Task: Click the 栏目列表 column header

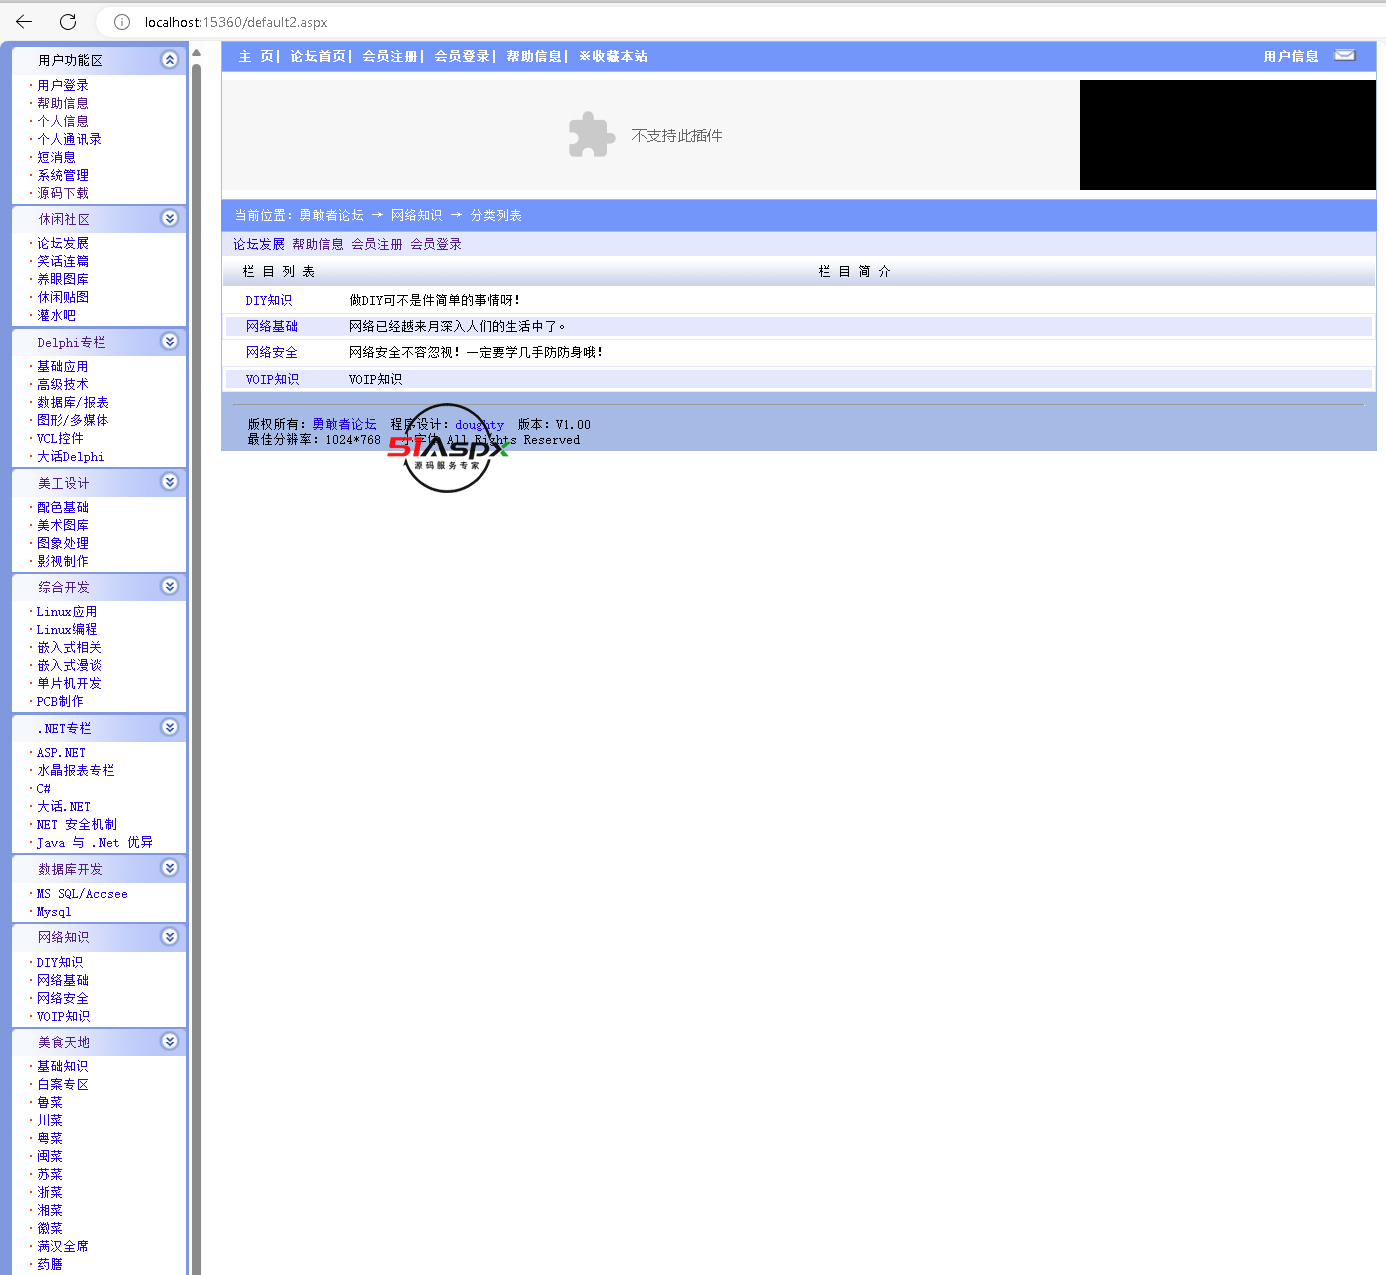Action: tap(279, 271)
